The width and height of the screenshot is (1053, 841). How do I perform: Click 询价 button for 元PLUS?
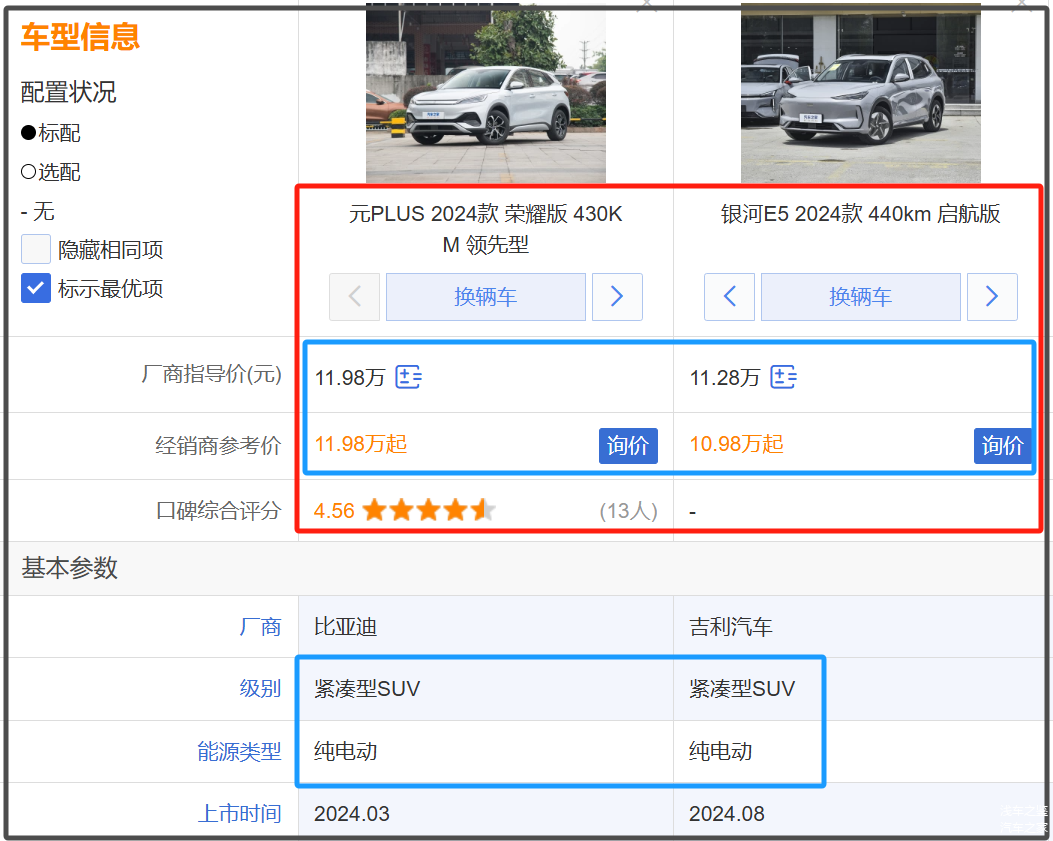(x=628, y=445)
